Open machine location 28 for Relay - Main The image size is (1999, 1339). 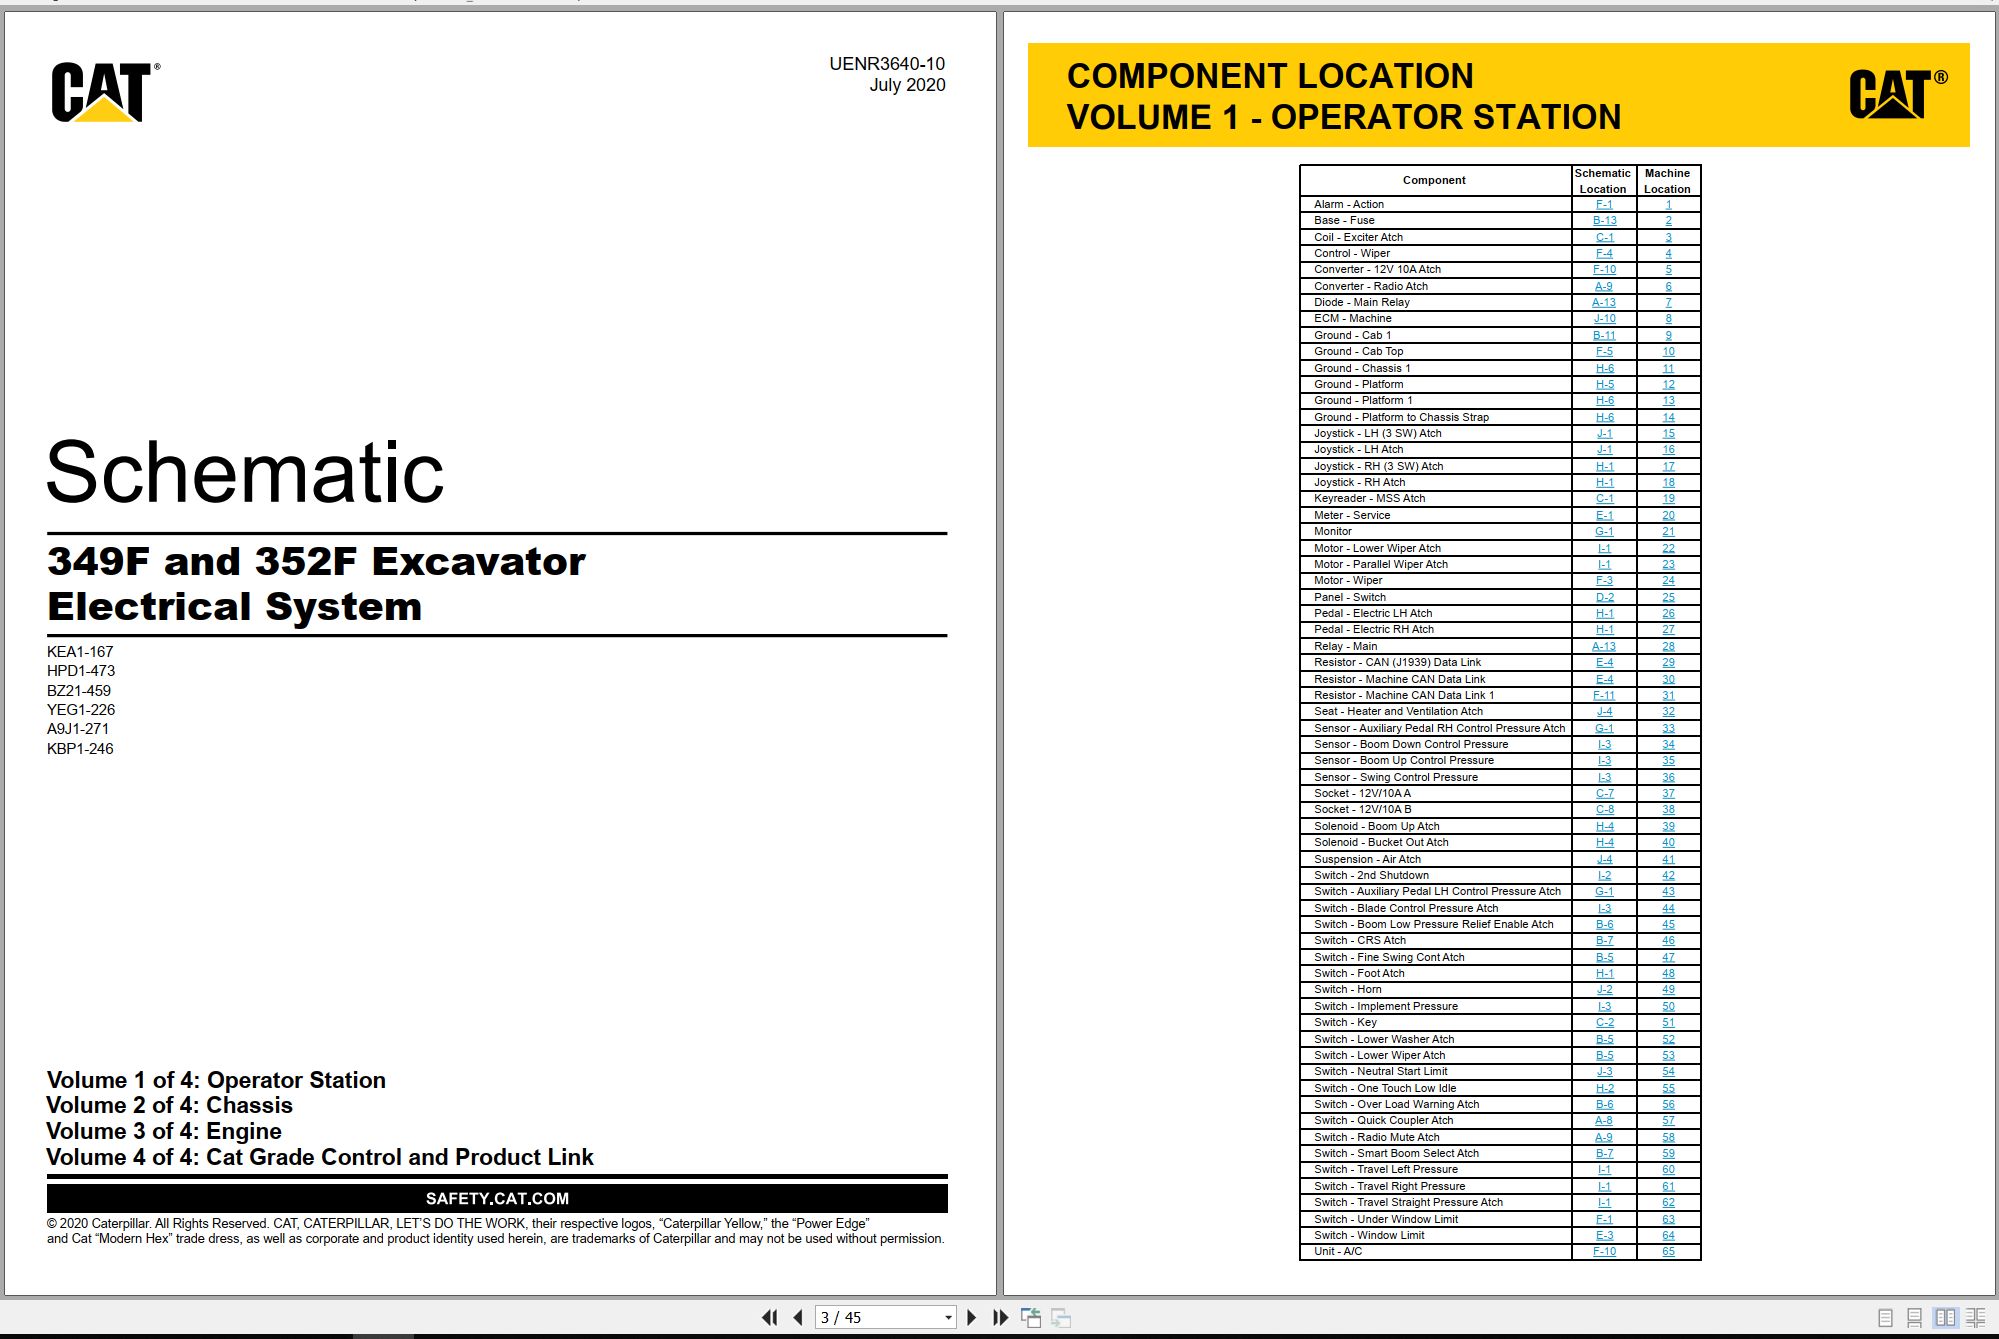[x=1668, y=646]
